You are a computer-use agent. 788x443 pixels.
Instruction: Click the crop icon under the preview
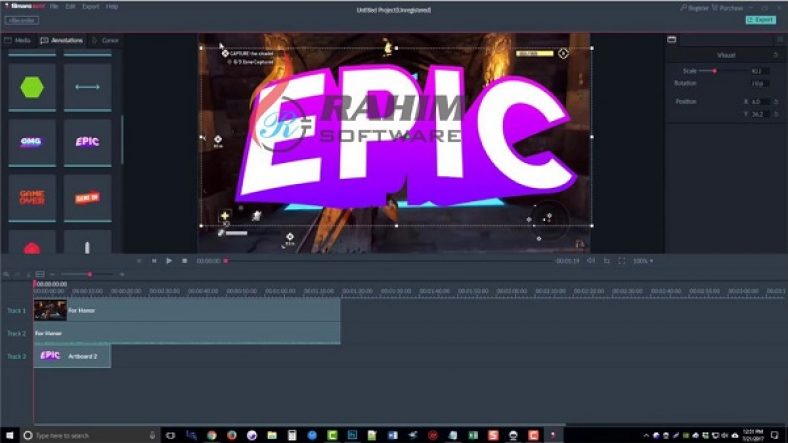[x=607, y=261]
